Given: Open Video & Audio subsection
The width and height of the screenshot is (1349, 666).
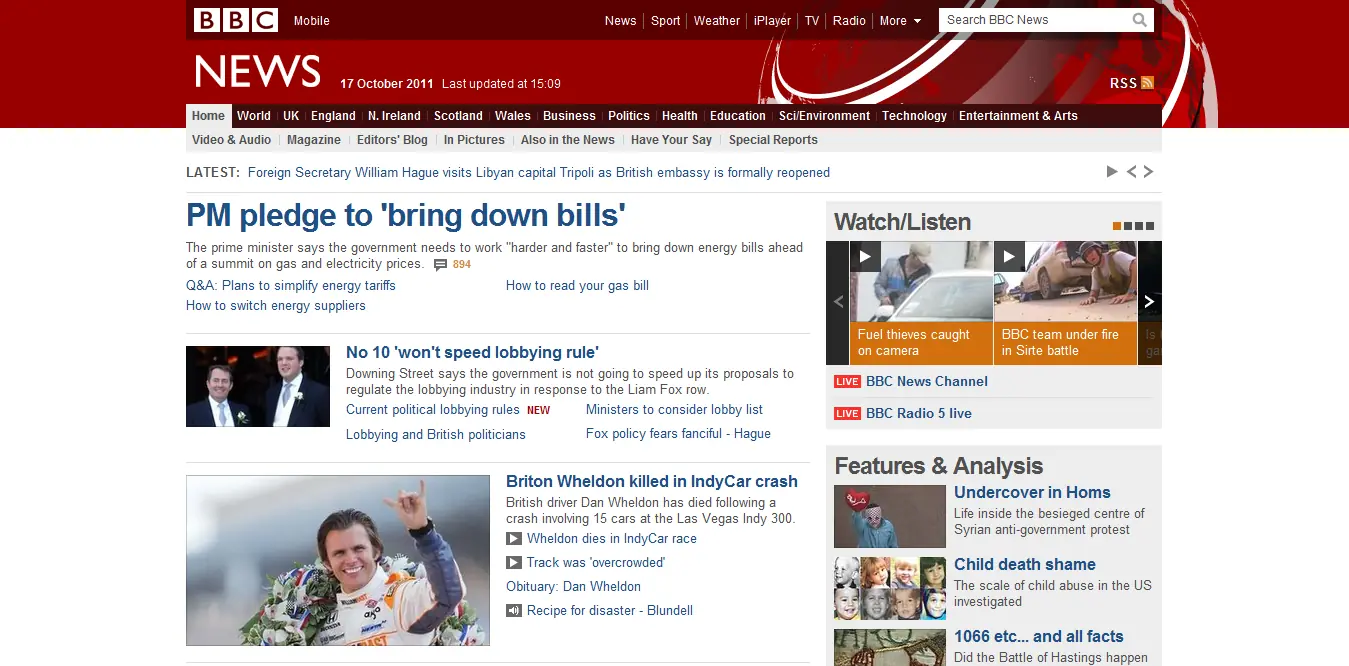Looking at the screenshot, I should pyautogui.click(x=231, y=140).
